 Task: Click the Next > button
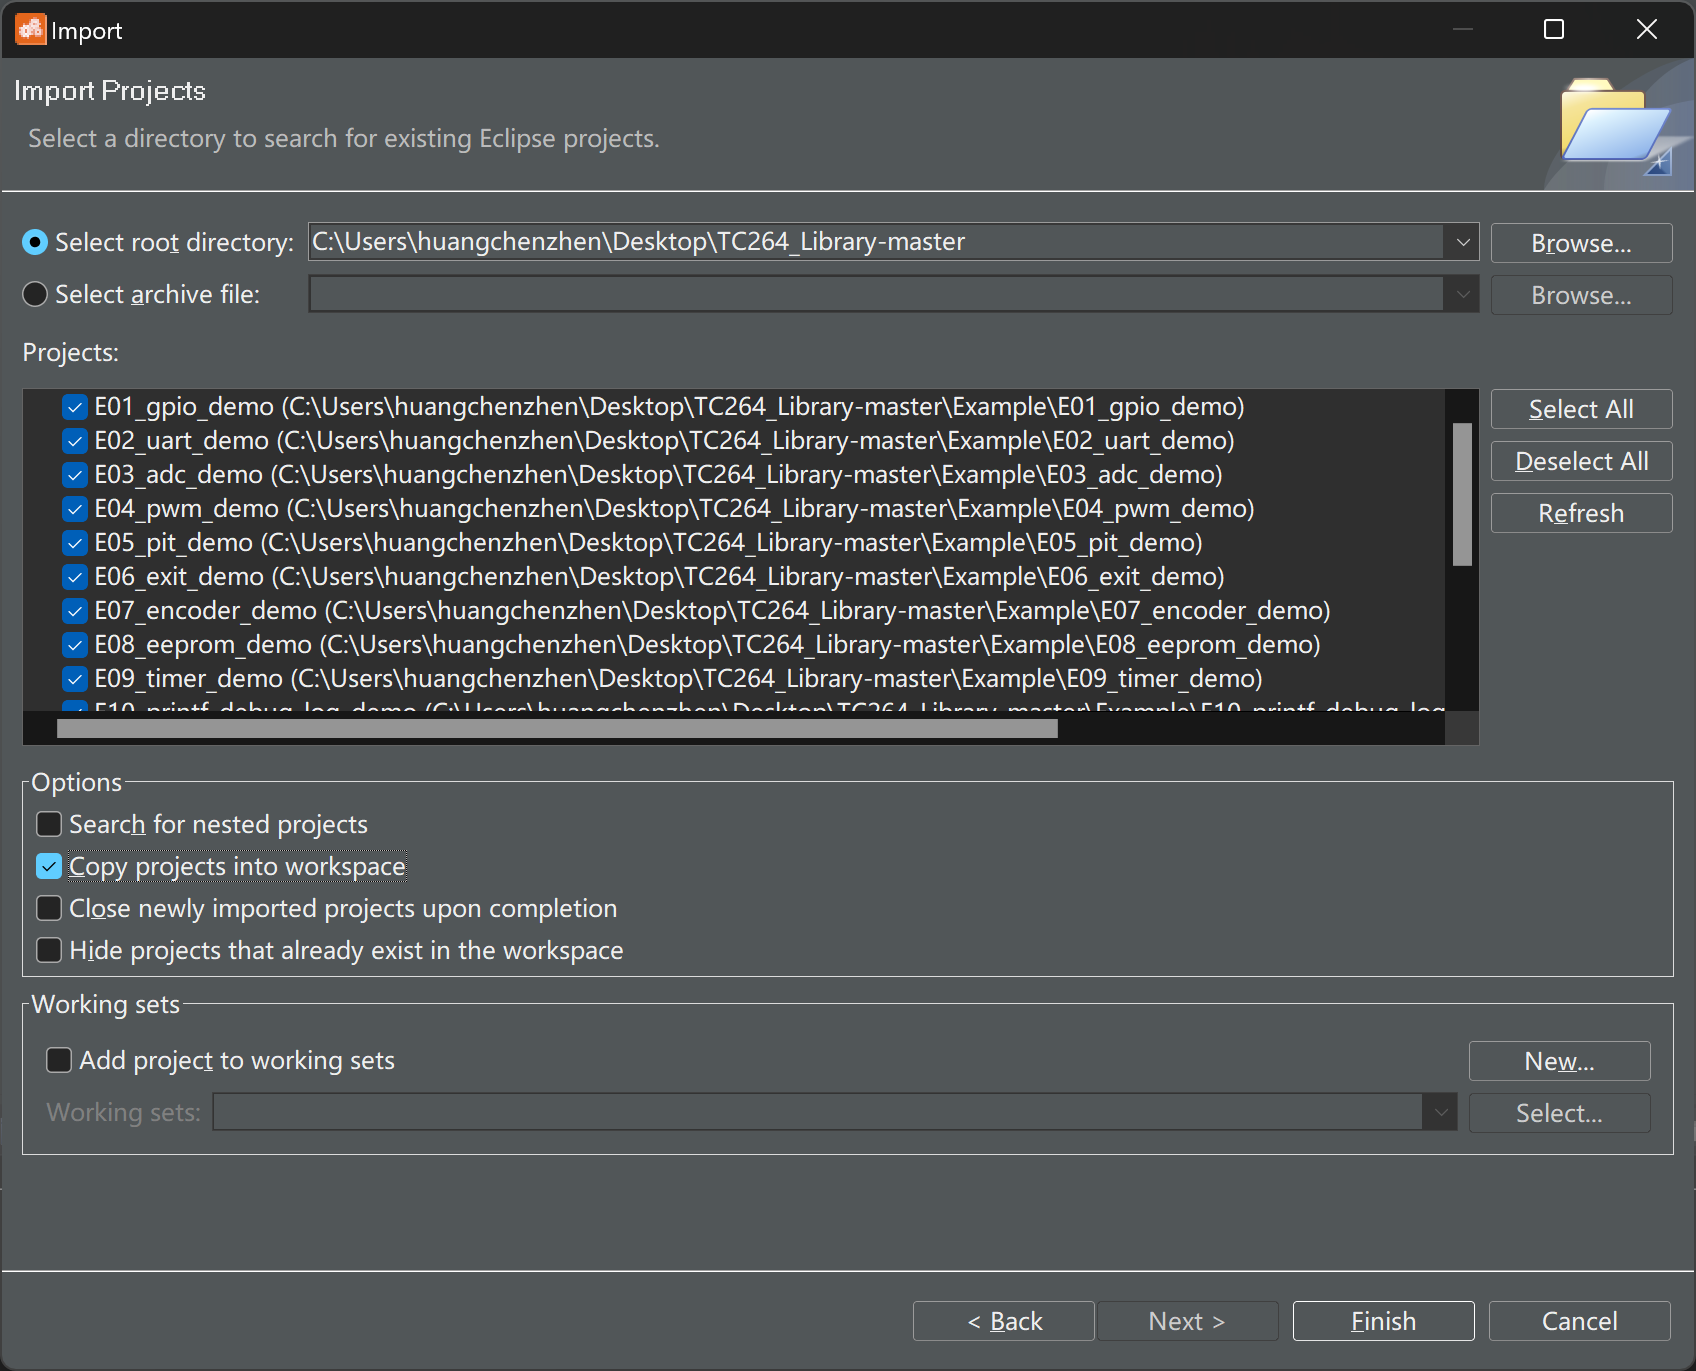click(1187, 1321)
